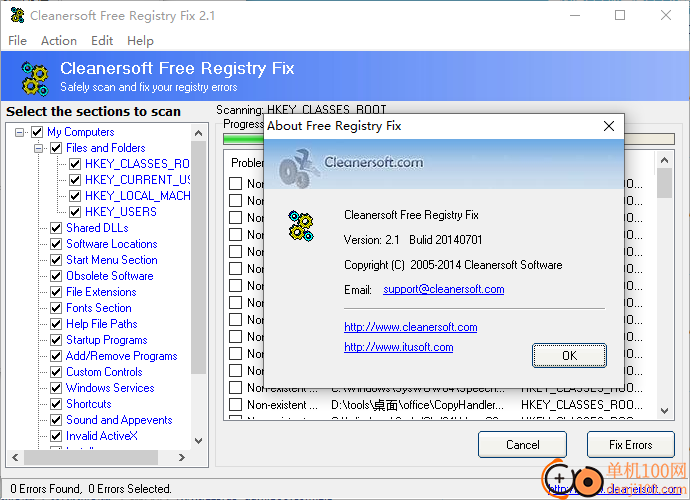The width and height of the screenshot is (690, 500).
Task: Toggle the Fonts Section checkbox
Action: point(56,308)
